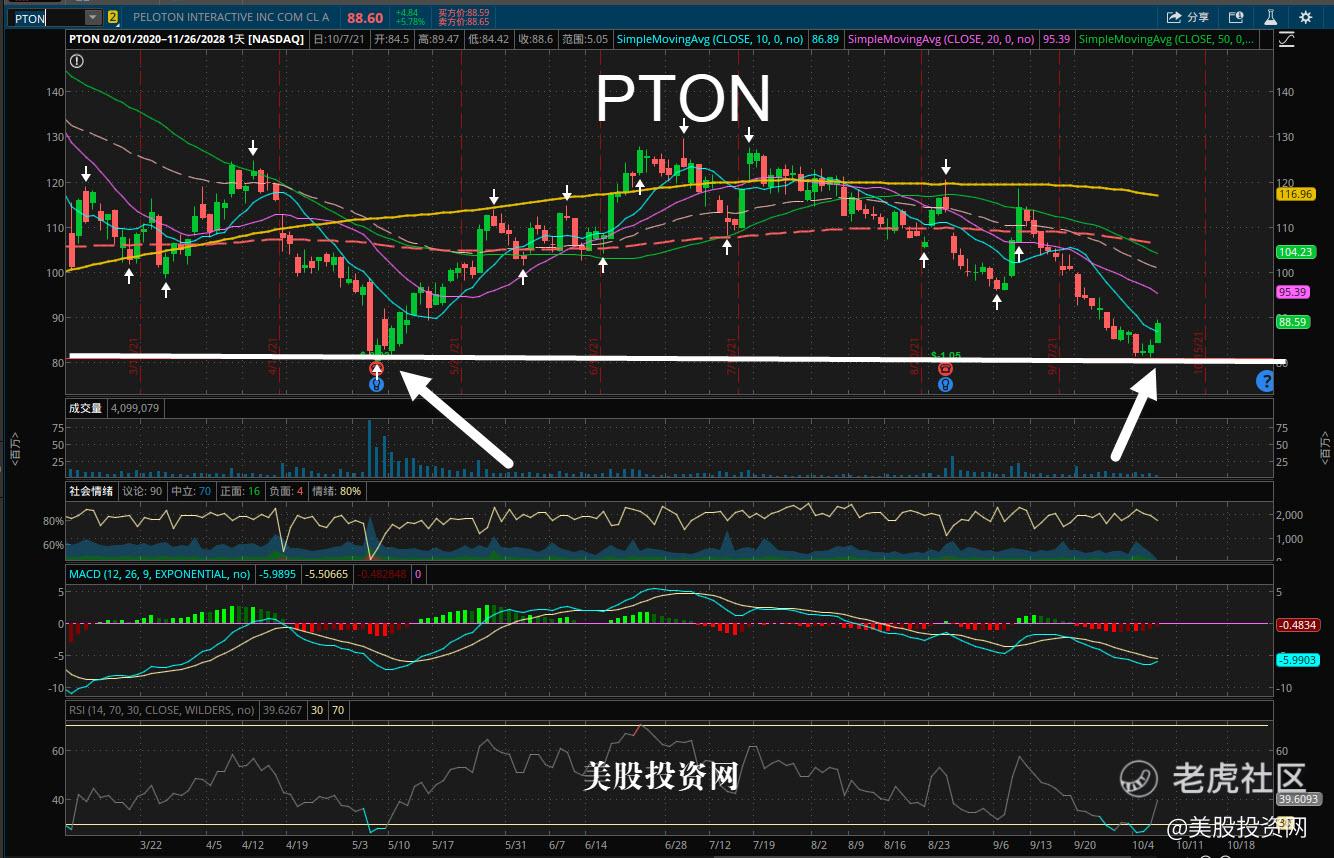This screenshot has width=1334, height=858.
Task: Click the 议论: 90 sentiment value
Action: tap(142, 491)
